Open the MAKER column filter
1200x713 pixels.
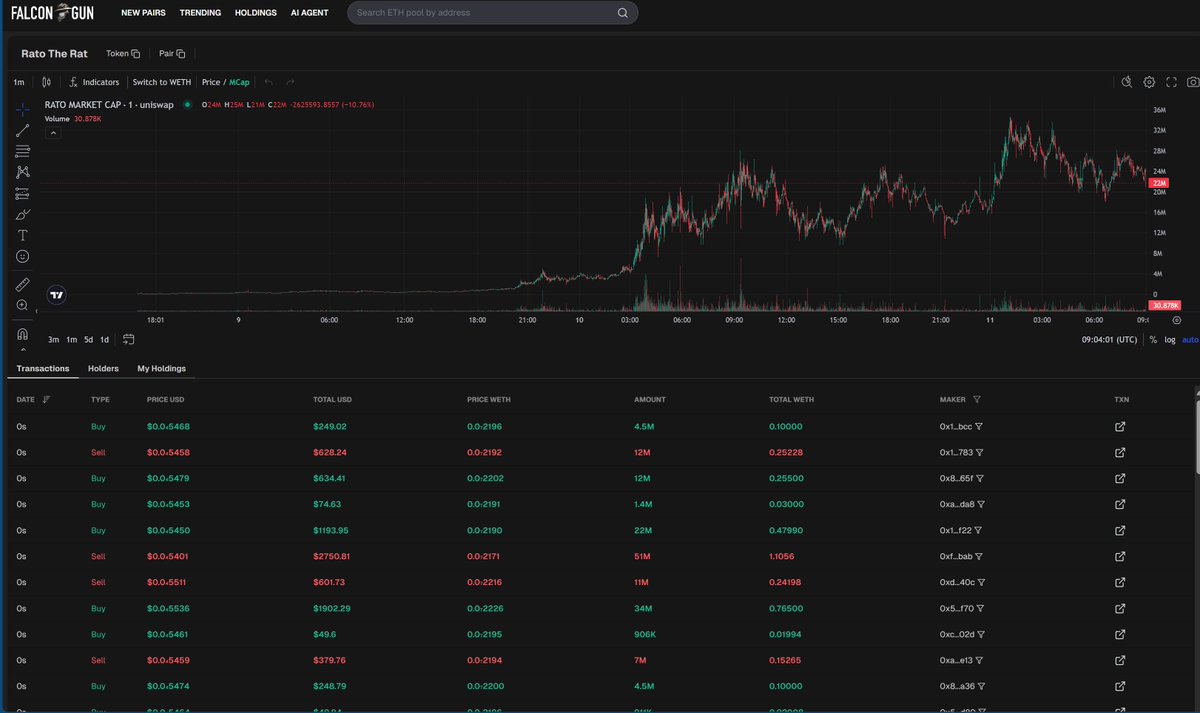tap(976, 399)
